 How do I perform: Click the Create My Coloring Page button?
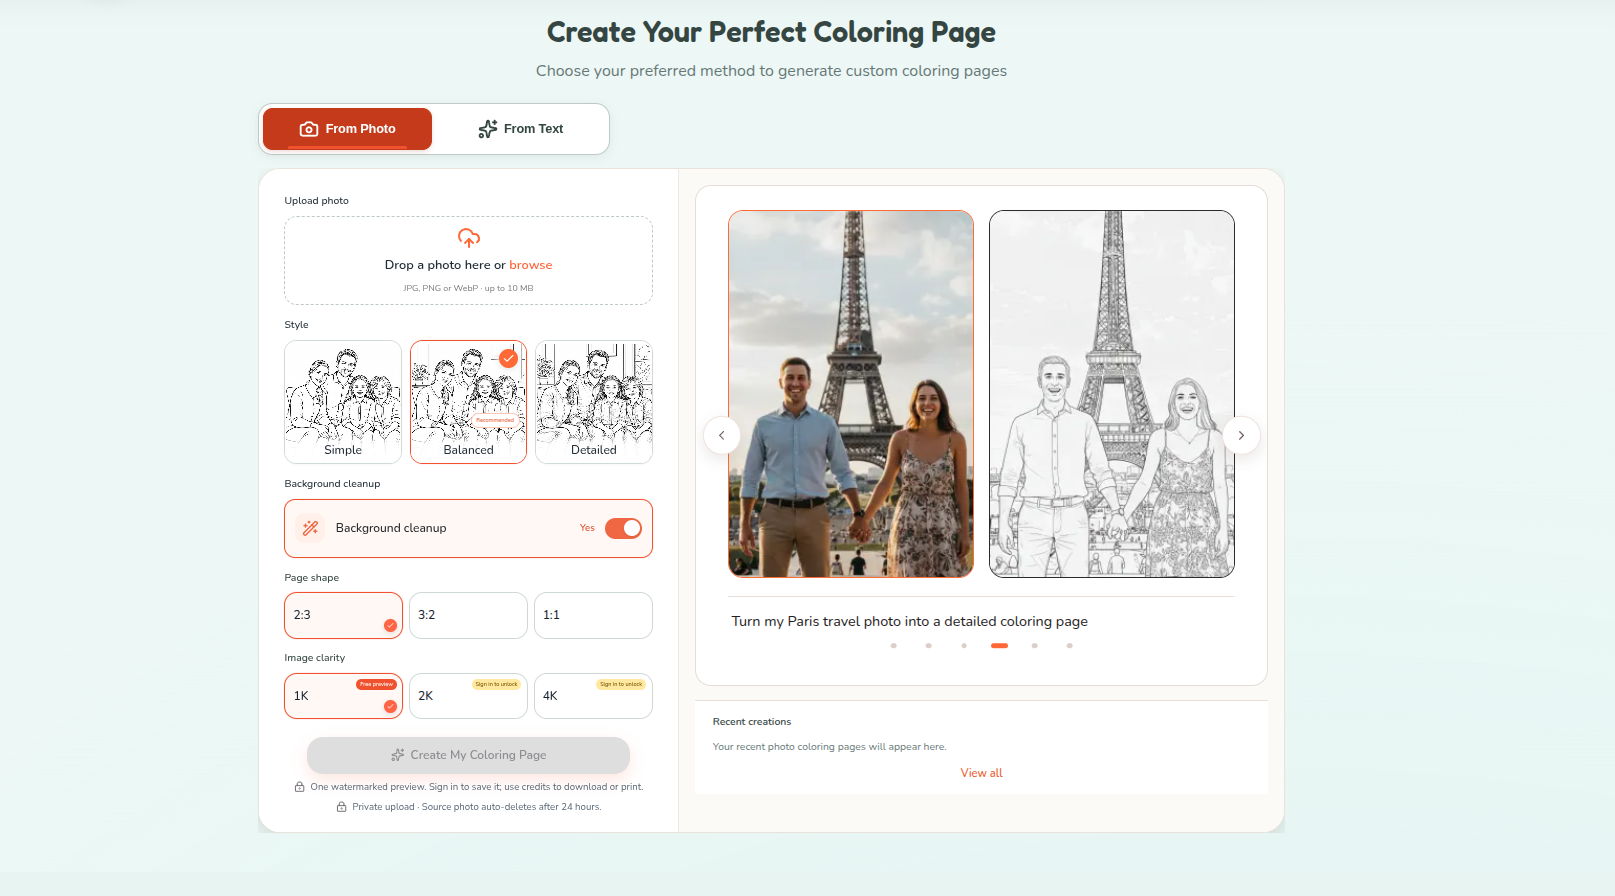click(x=468, y=755)
